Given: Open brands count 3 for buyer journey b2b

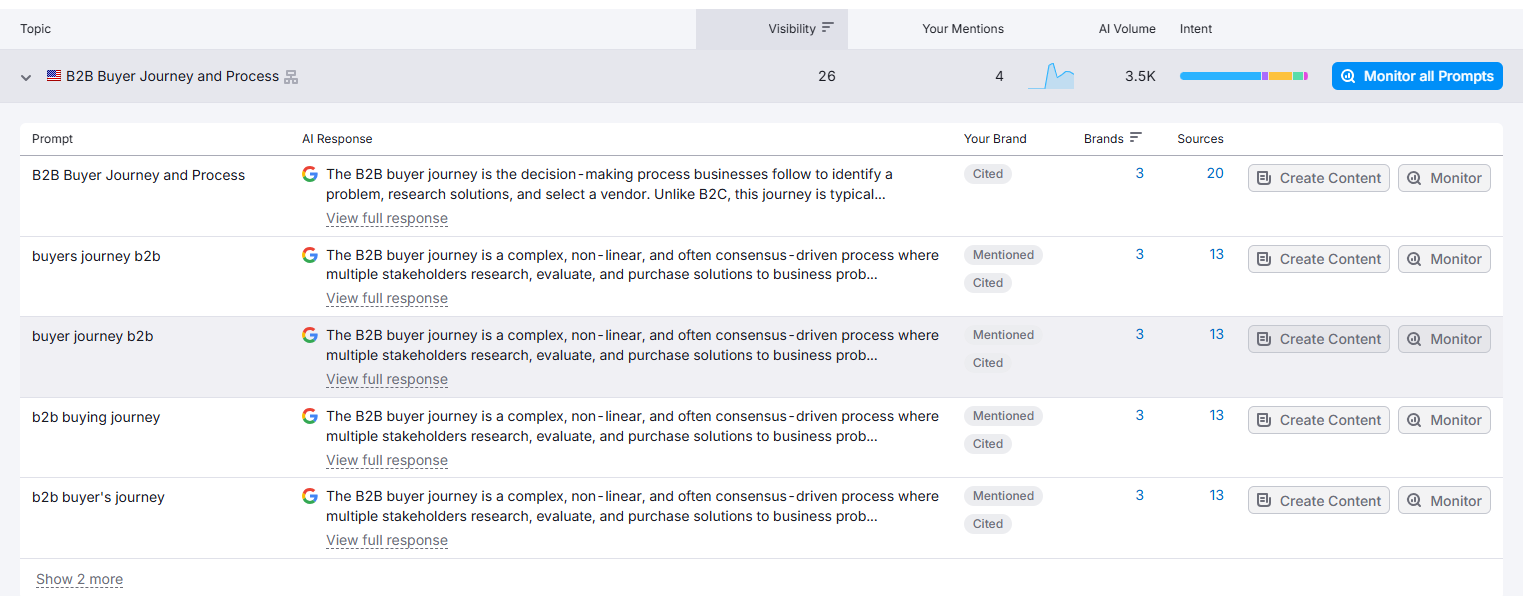Looking at the screenshot, I should point(1139,334).
